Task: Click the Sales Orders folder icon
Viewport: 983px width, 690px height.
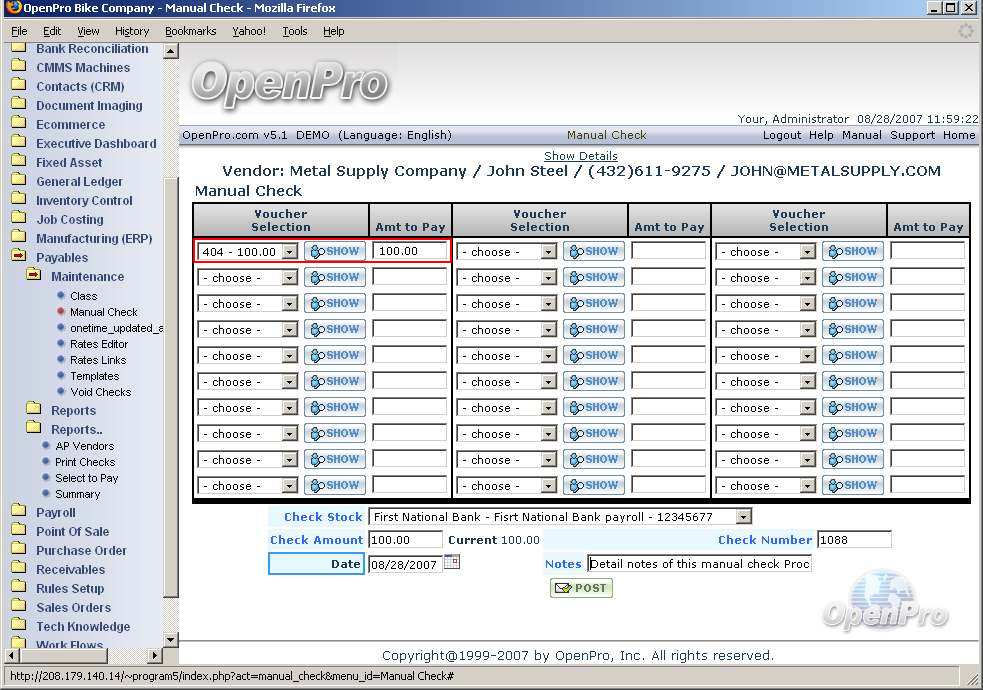Action: coord(19,607)
